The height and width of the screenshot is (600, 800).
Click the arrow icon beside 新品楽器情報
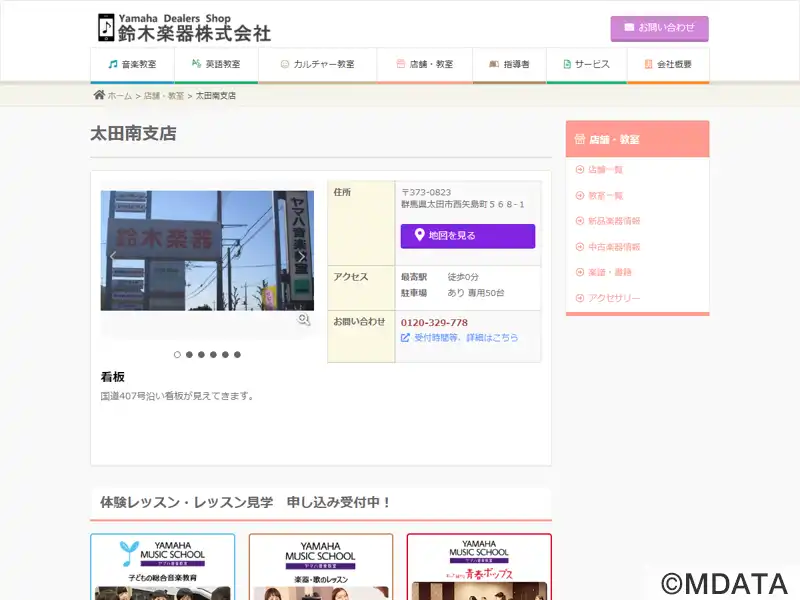[580, 221]
